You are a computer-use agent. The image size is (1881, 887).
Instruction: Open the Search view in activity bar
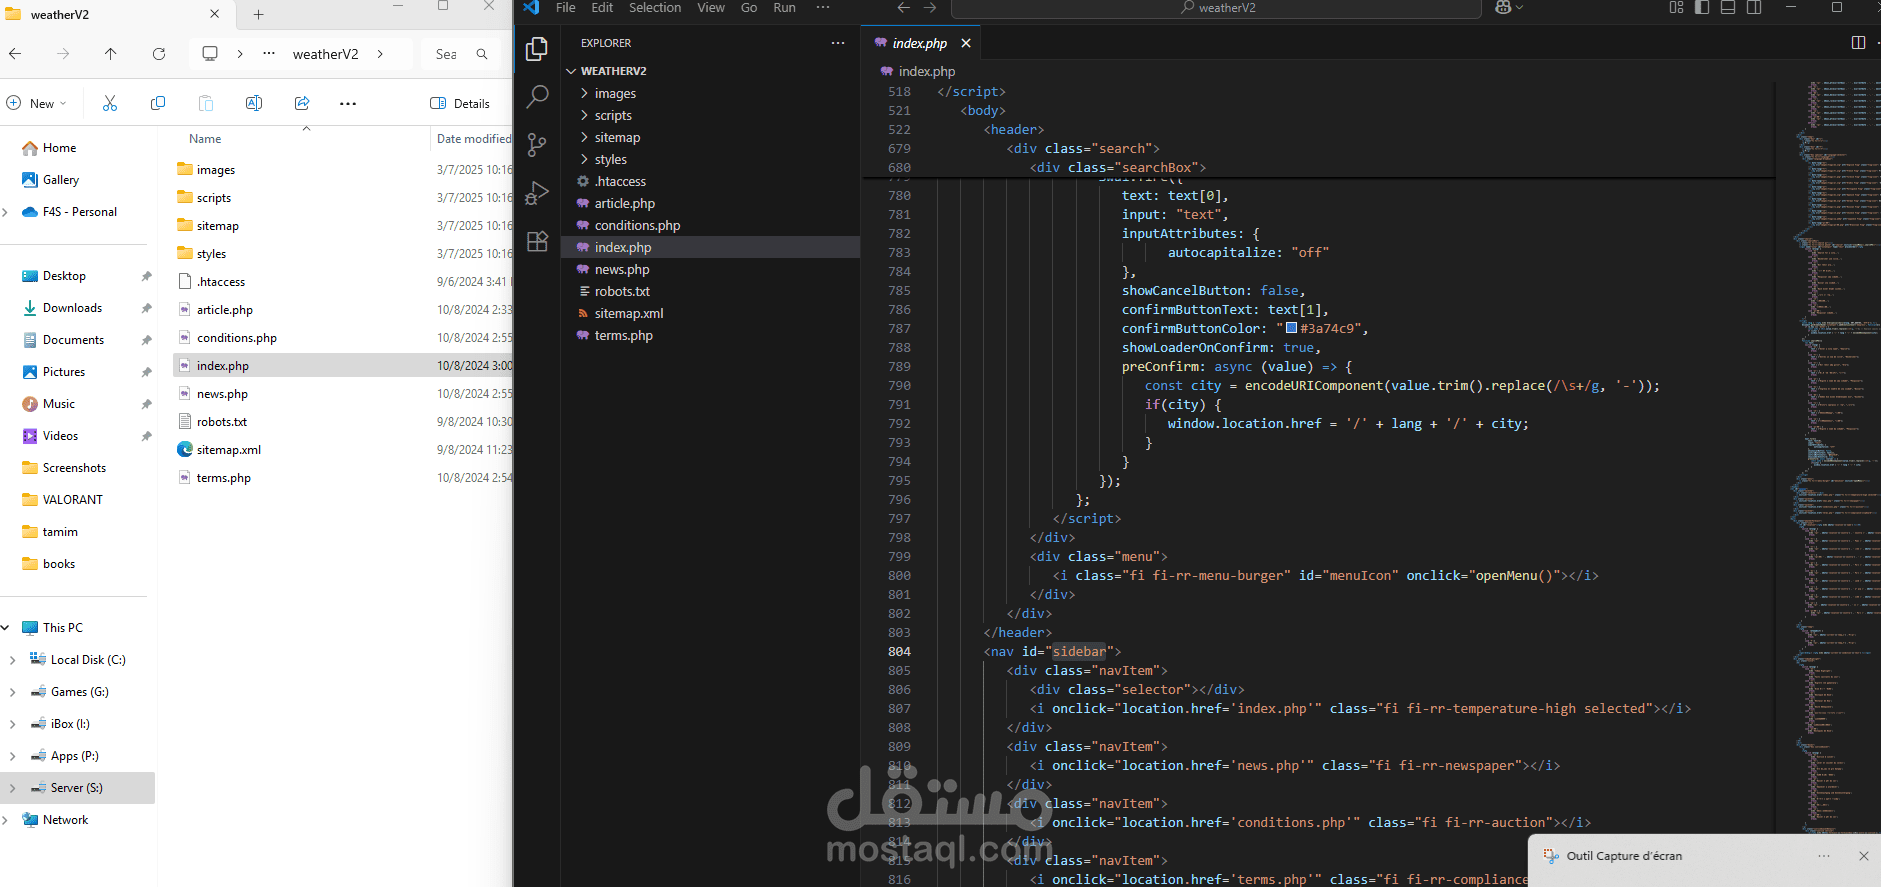[537, 96]
